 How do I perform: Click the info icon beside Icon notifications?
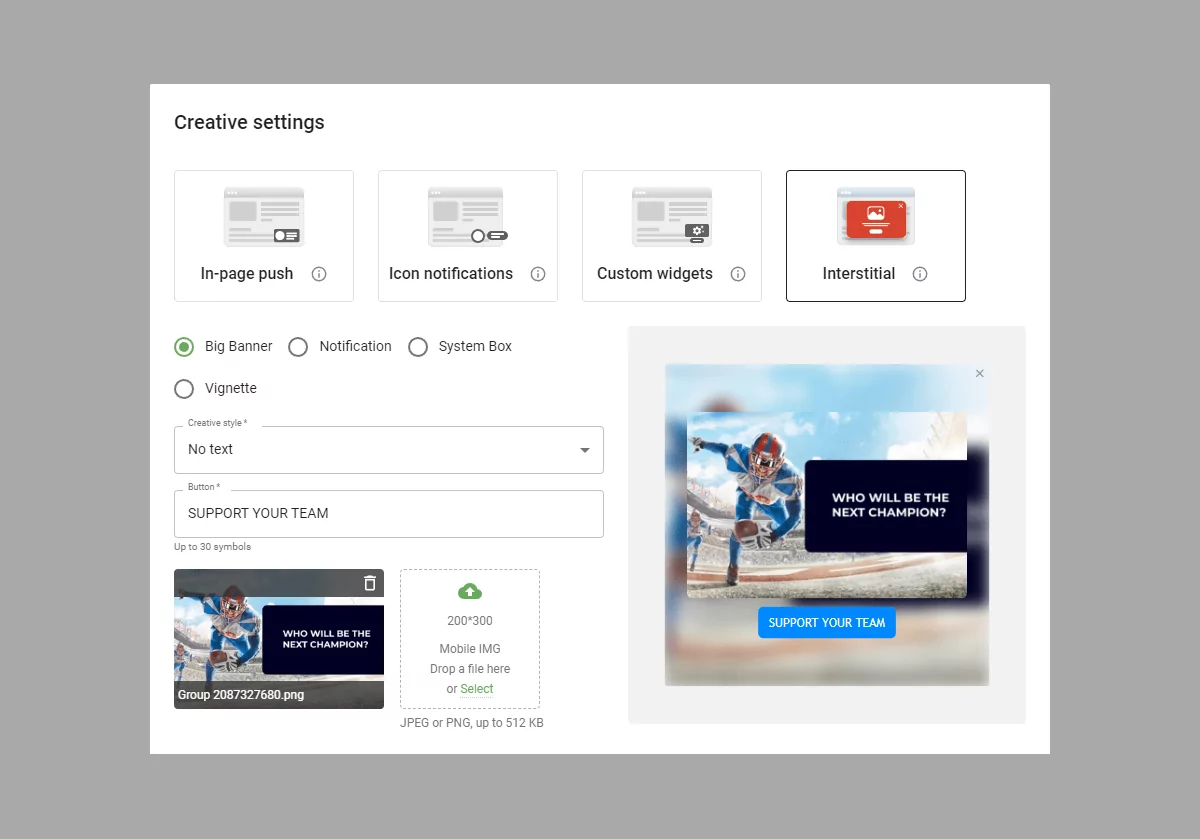538,274
